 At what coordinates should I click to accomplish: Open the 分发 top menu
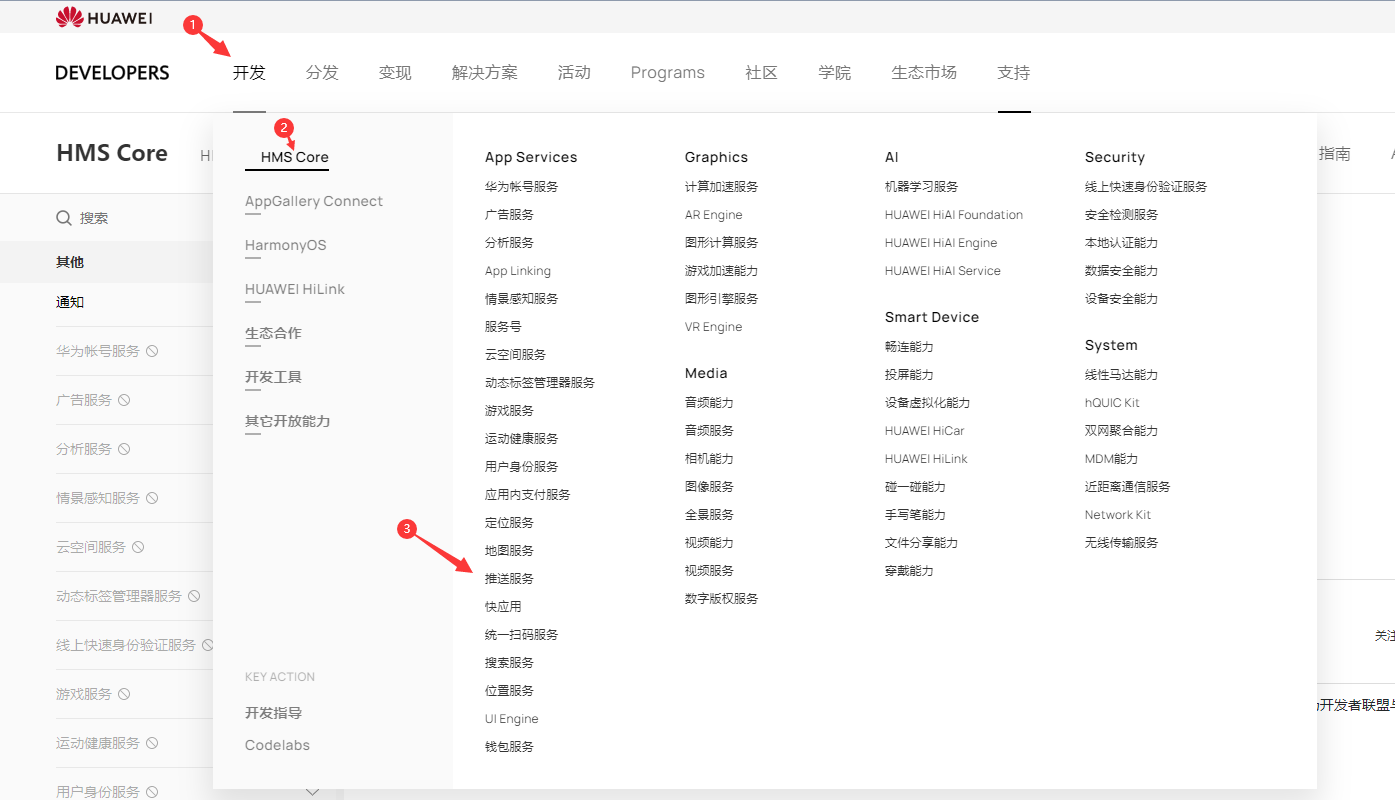[x=322, y=72]
